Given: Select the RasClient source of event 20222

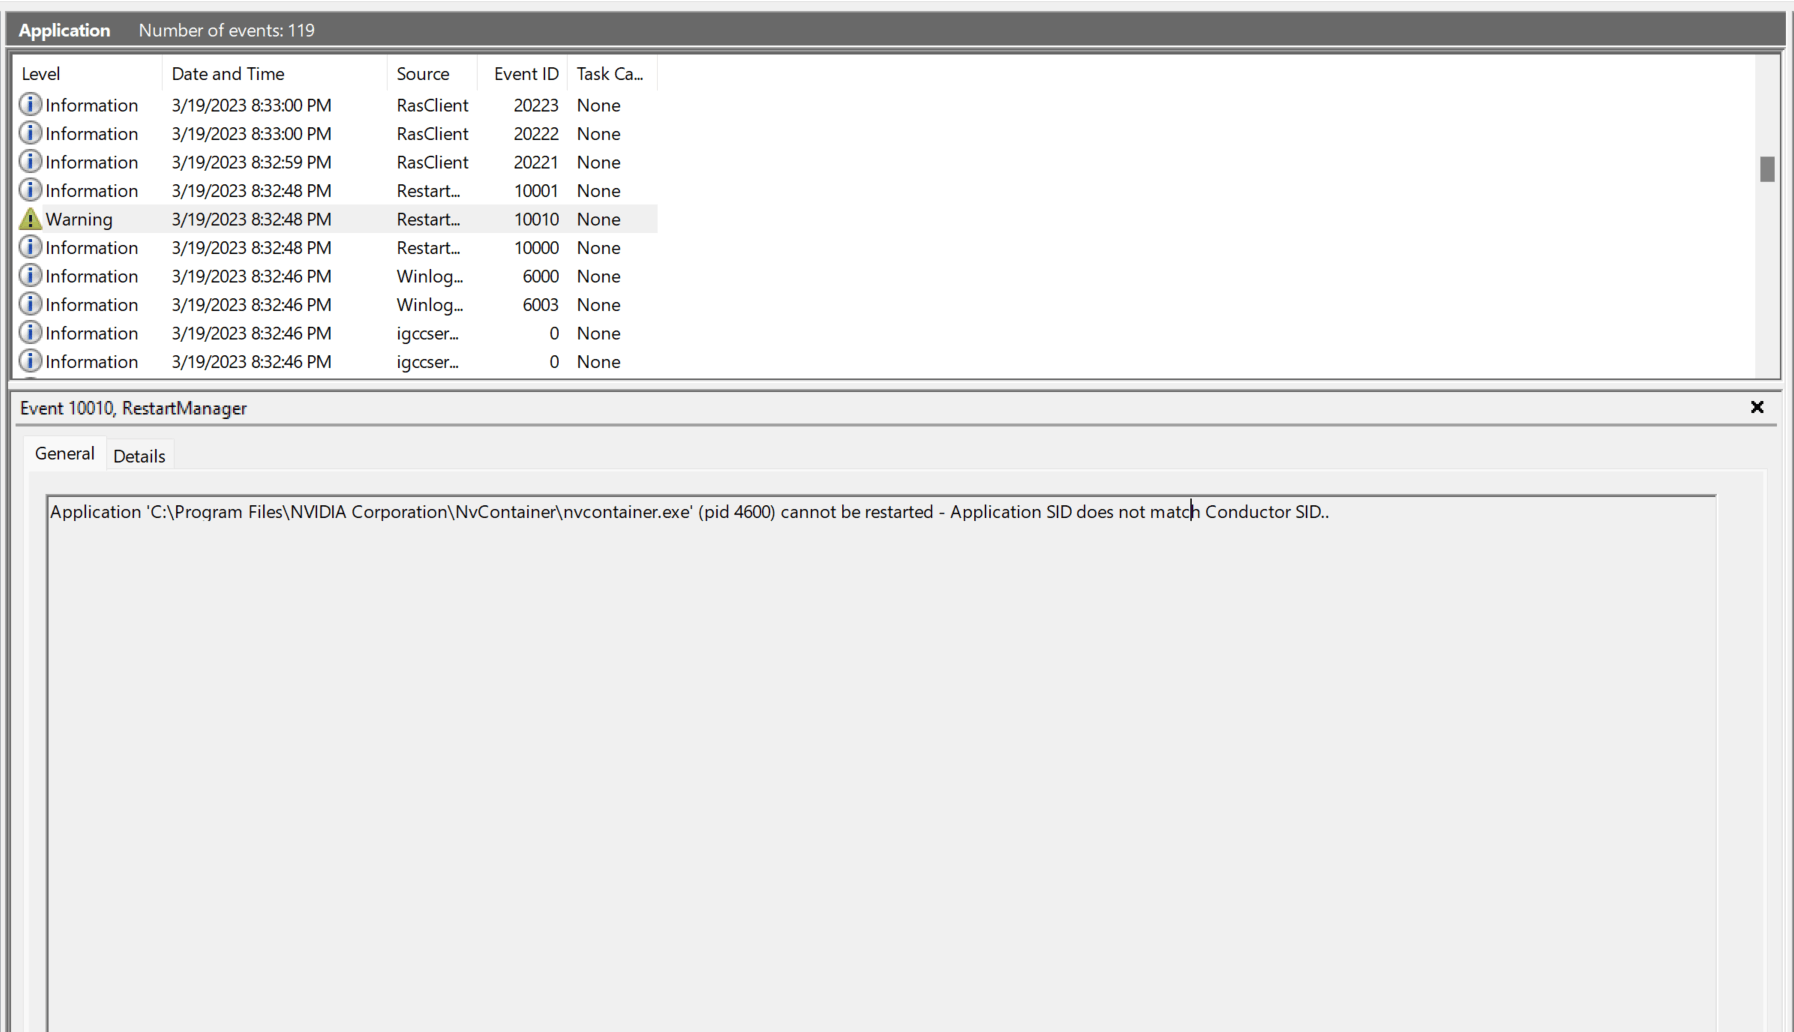Looking at the screenshot, I should point(432,133).
